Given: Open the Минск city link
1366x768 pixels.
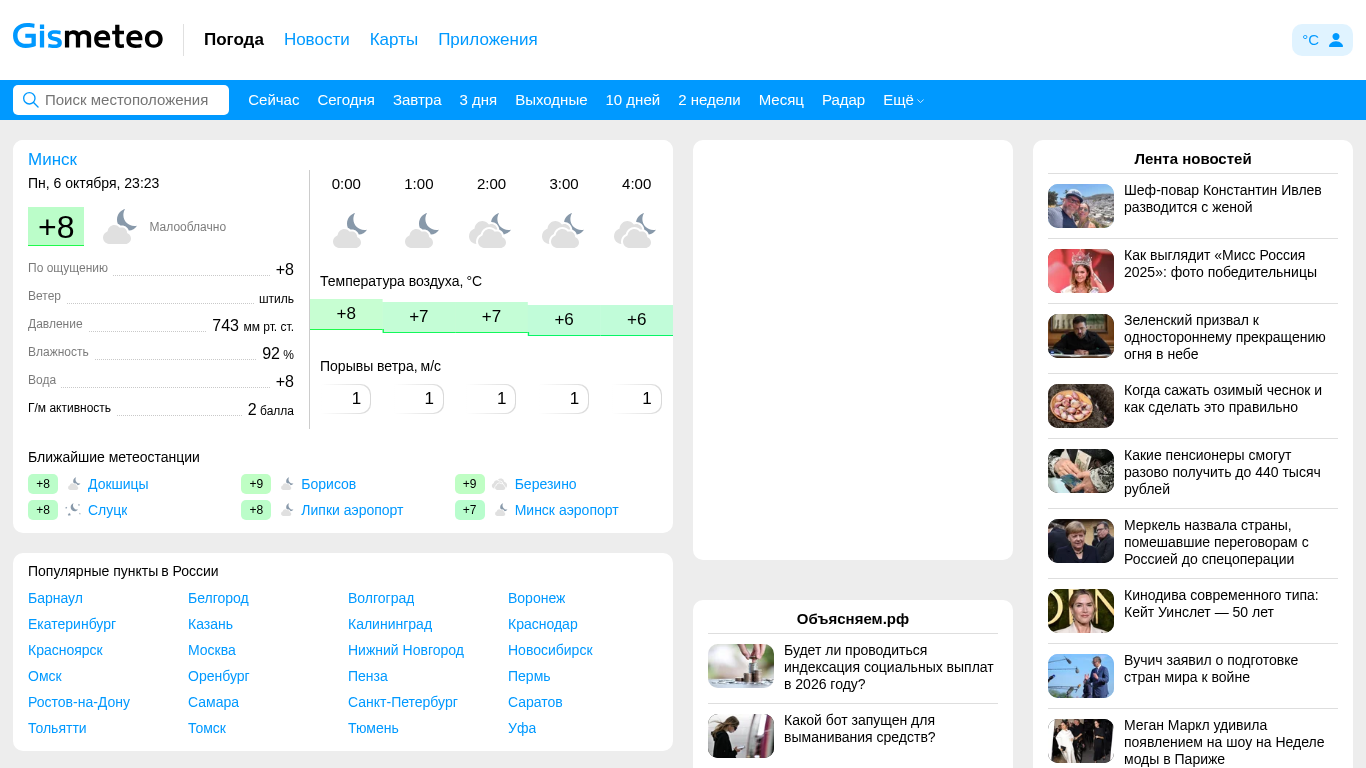Looking at the screenshot, I should pos(52,159).
